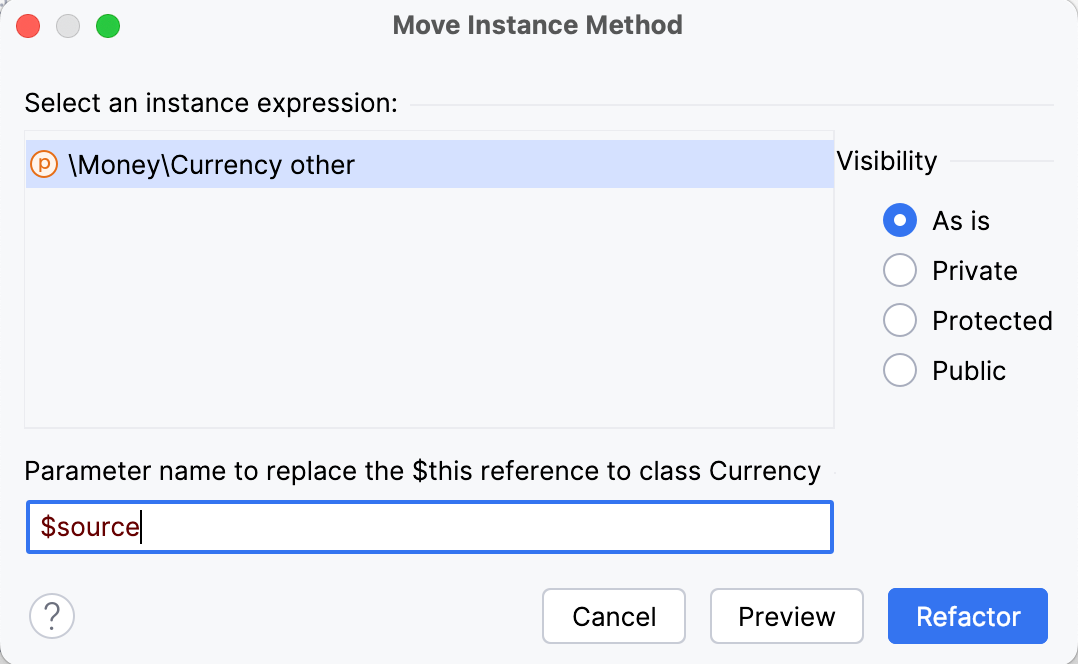Click the Visibility section header
This screenshot has width=1078, height=664.
[886, 160]
